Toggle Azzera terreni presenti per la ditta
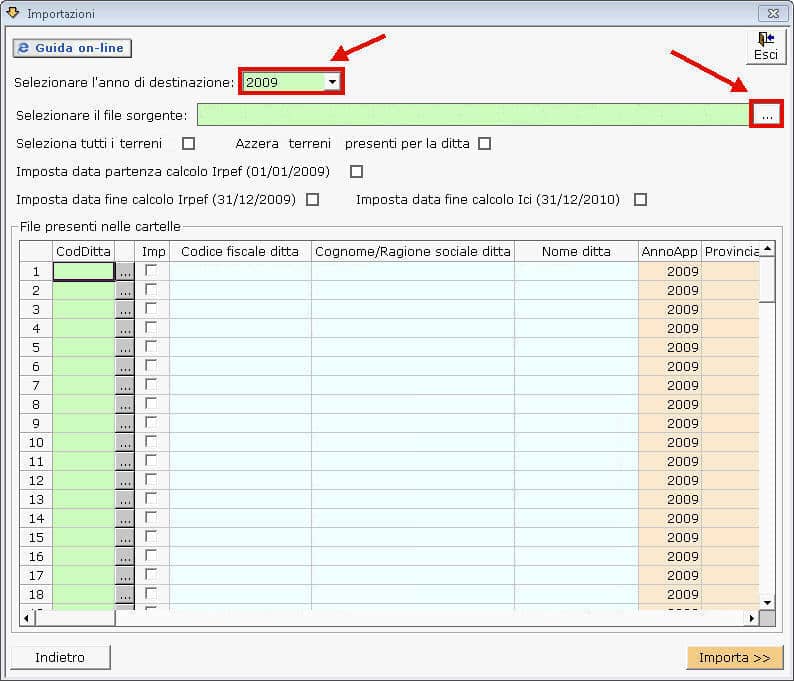 click(484, 143)
